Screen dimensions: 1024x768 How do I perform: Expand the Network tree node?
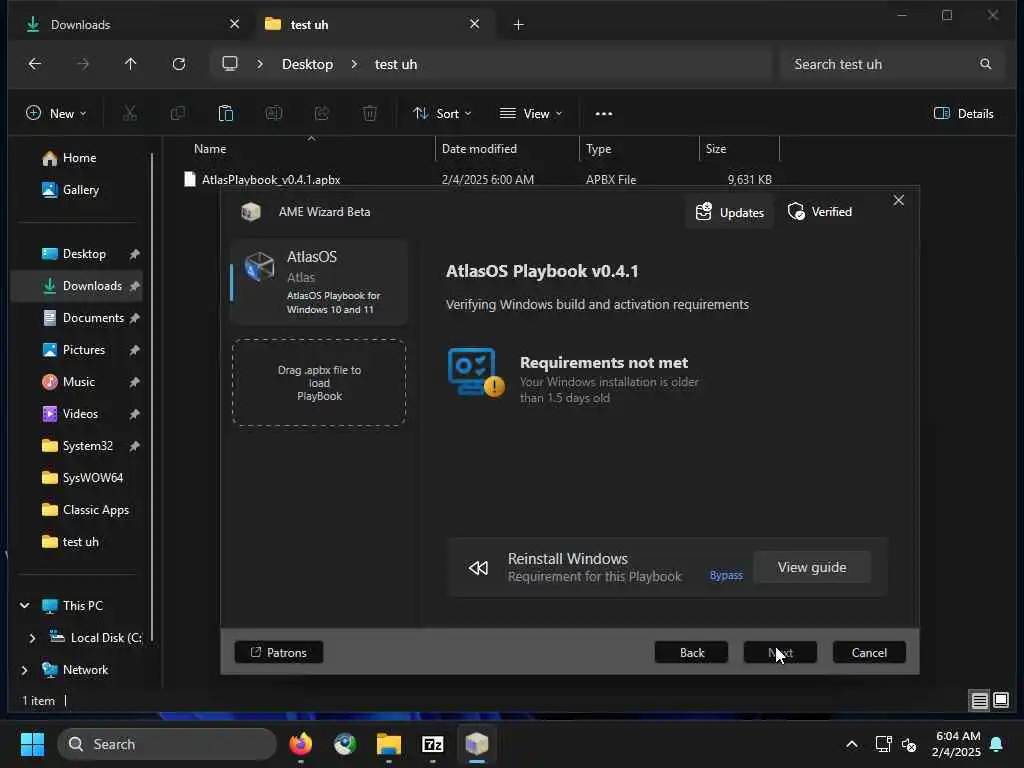click(25, 670)
